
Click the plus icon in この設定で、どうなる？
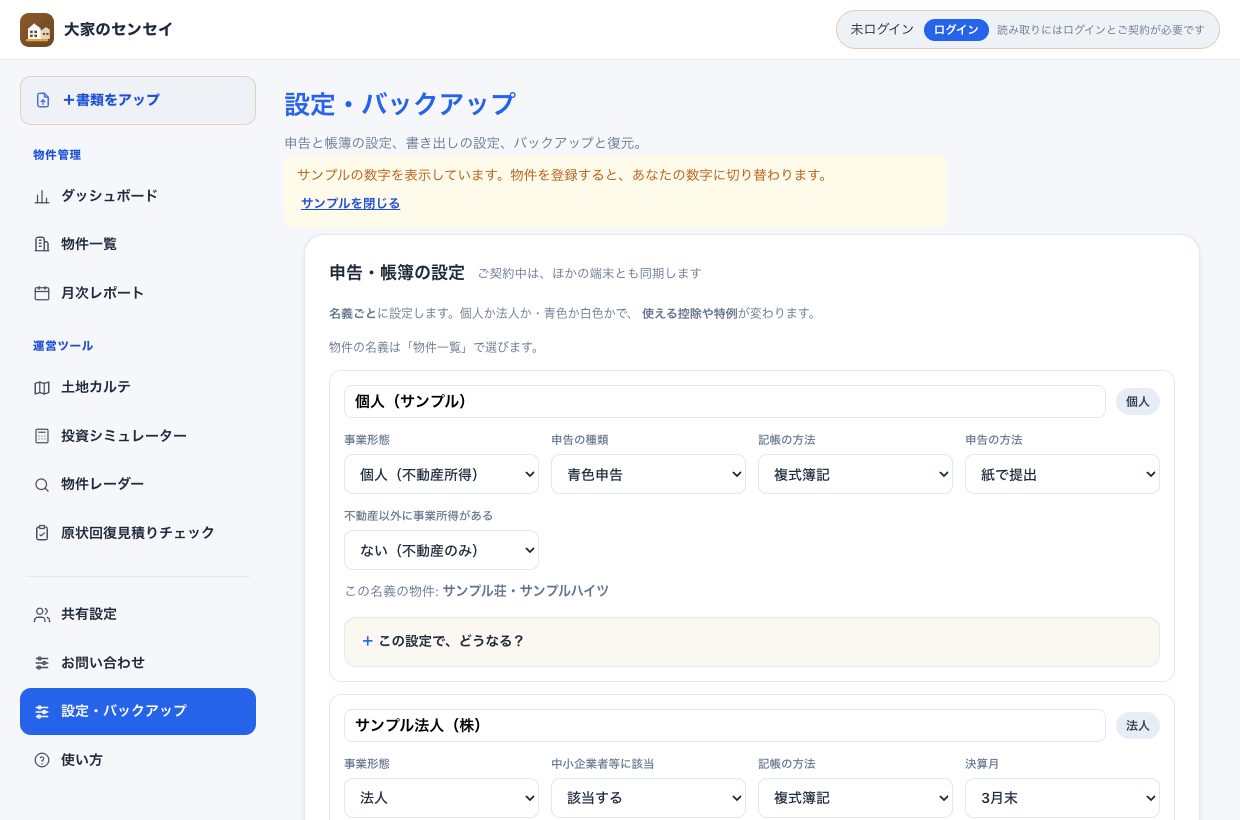(x=367, y=641)
